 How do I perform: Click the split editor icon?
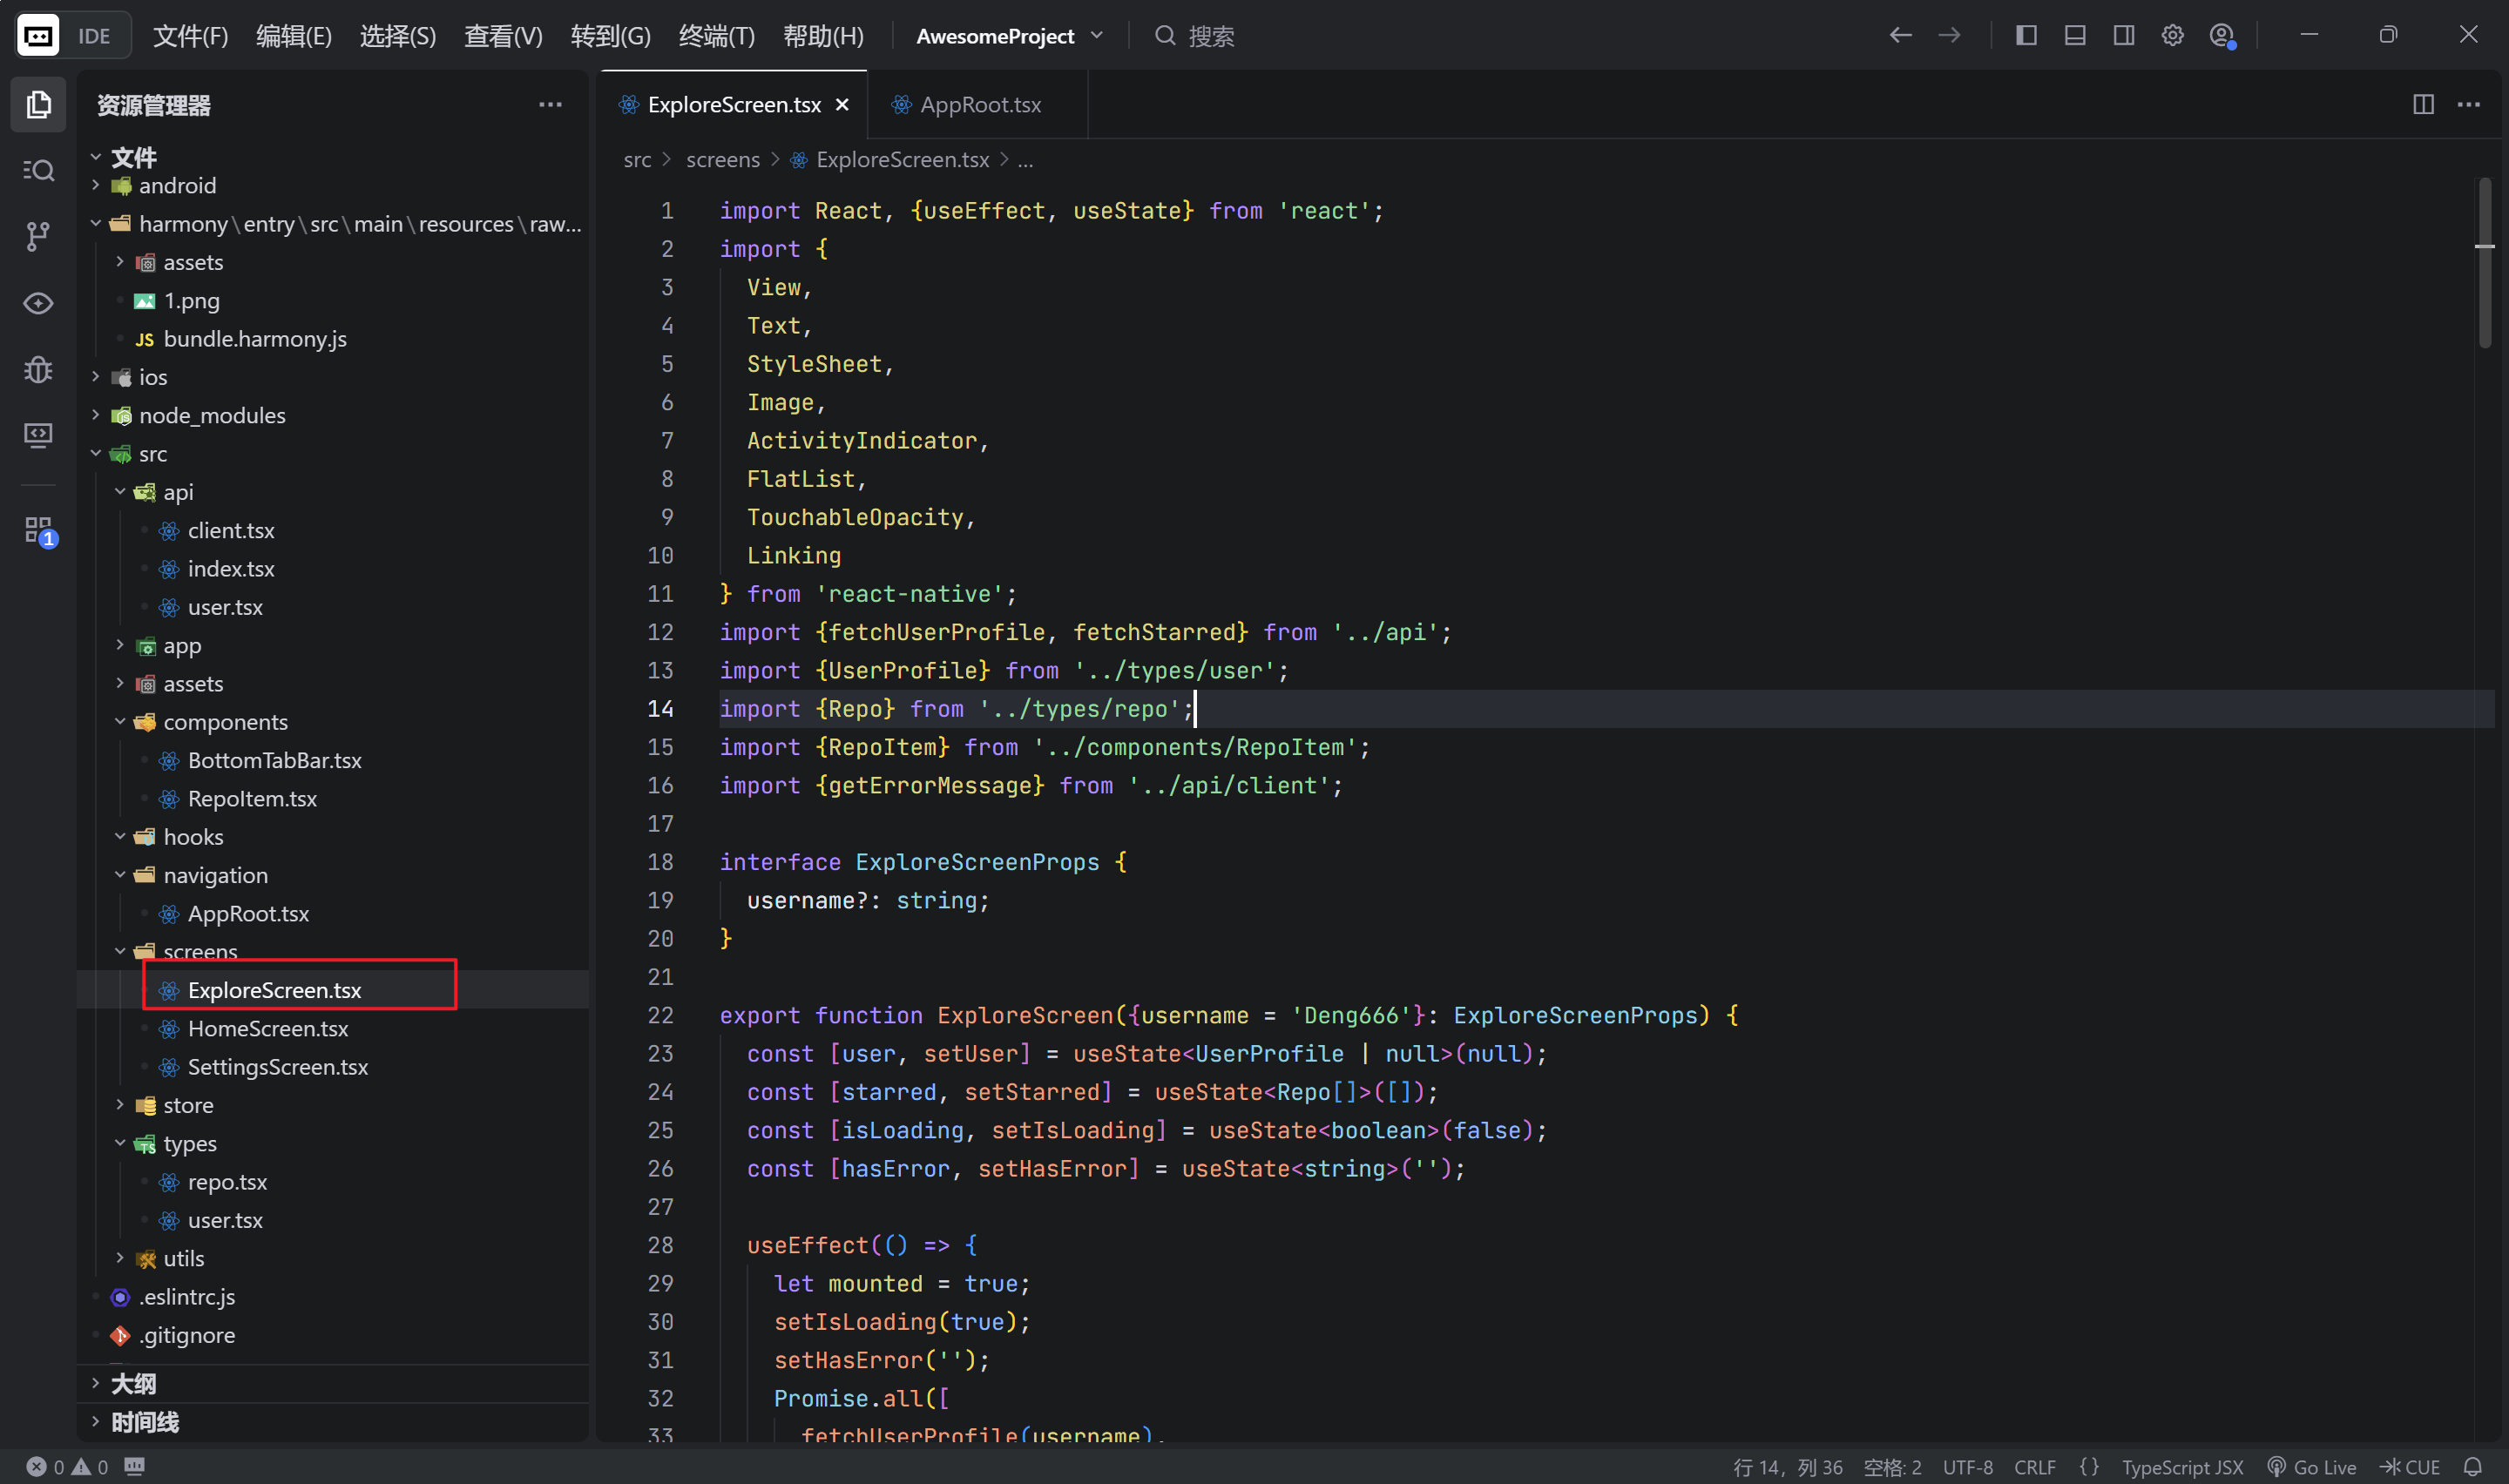(2422, 104)
